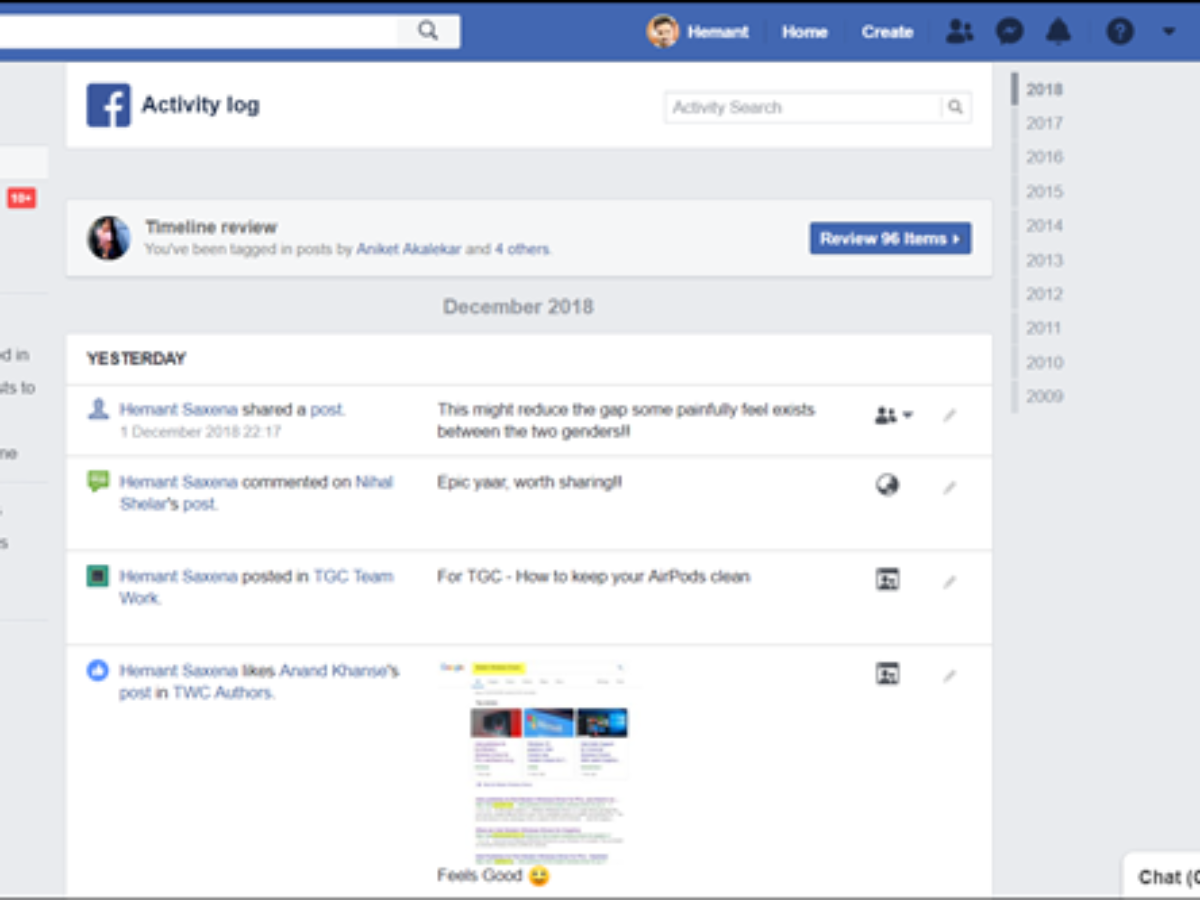Screen dimensions: 1200x900
Task: Click the edit pencil on TGC Team Work row
Action: tap(950, 582)
